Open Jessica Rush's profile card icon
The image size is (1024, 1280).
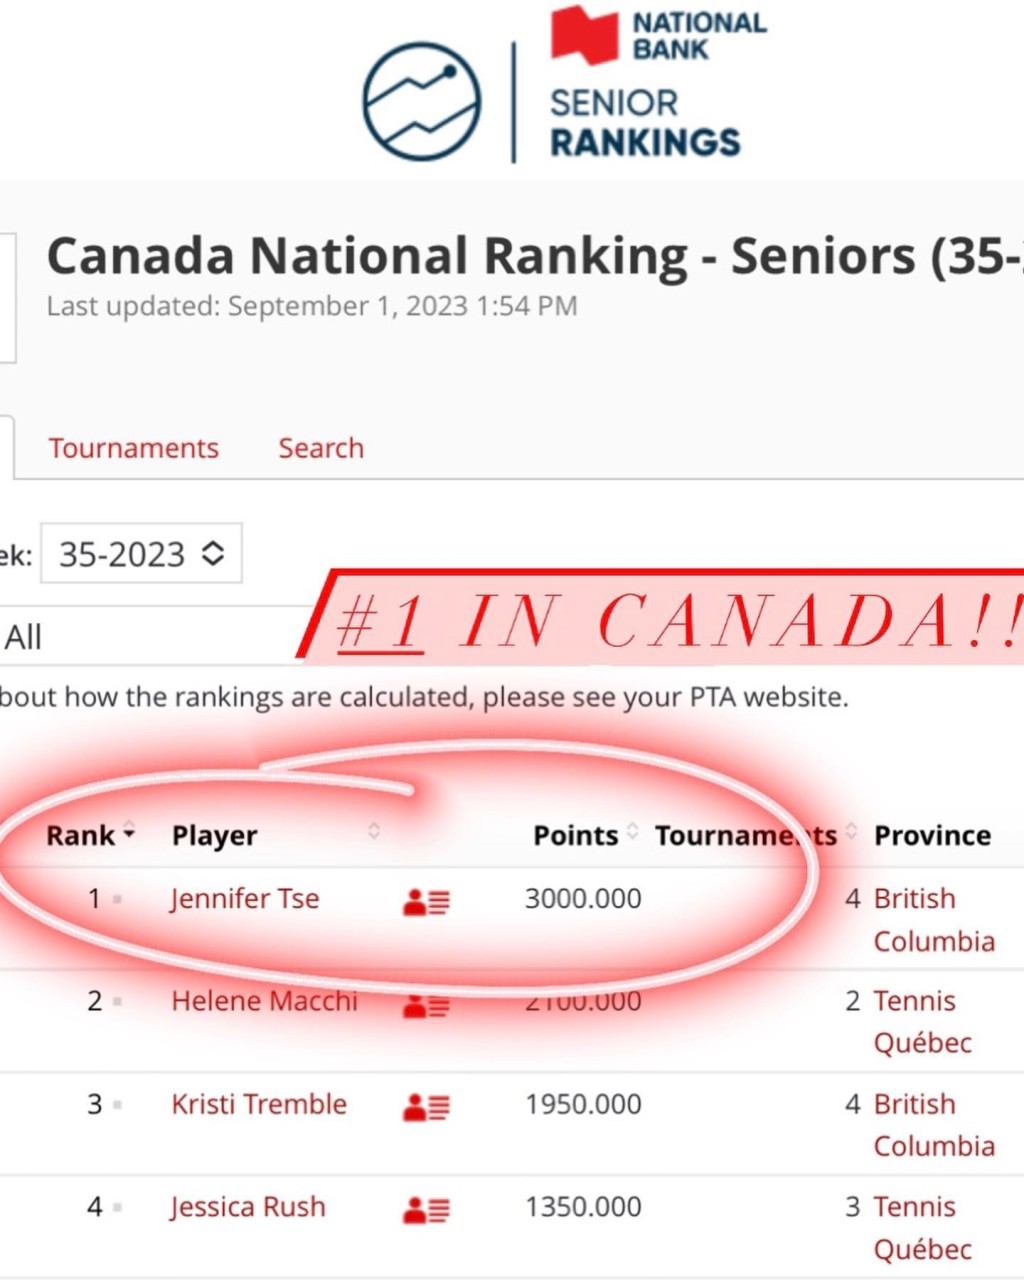coord(427,1210)
